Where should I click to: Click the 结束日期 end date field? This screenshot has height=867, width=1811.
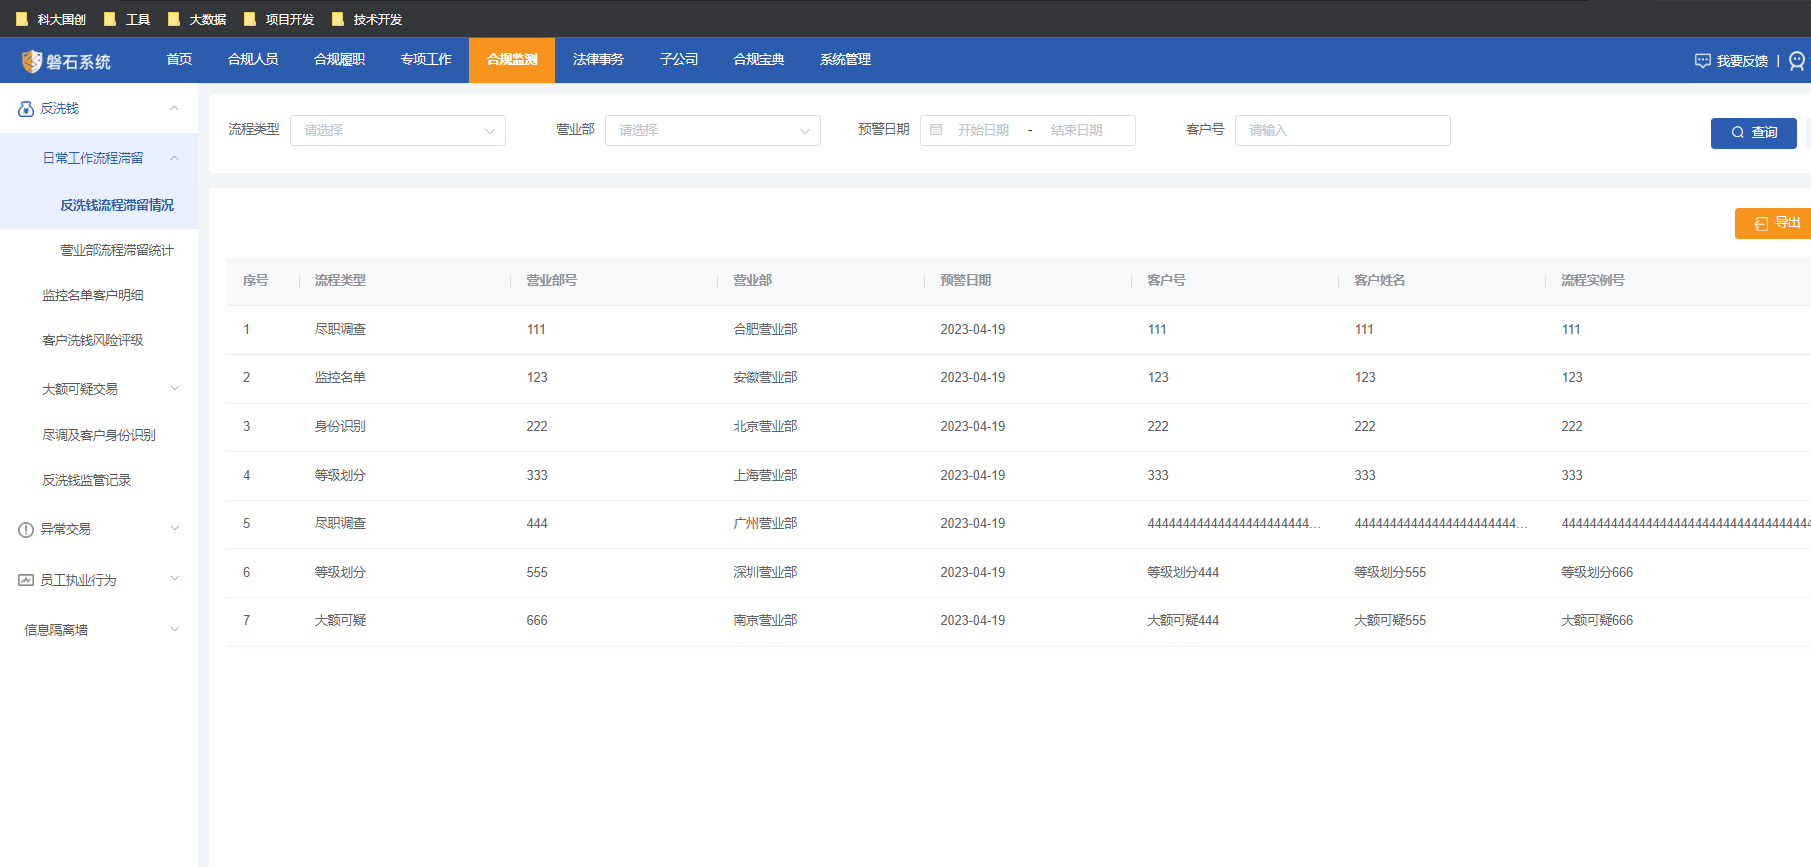[1077, 130]
